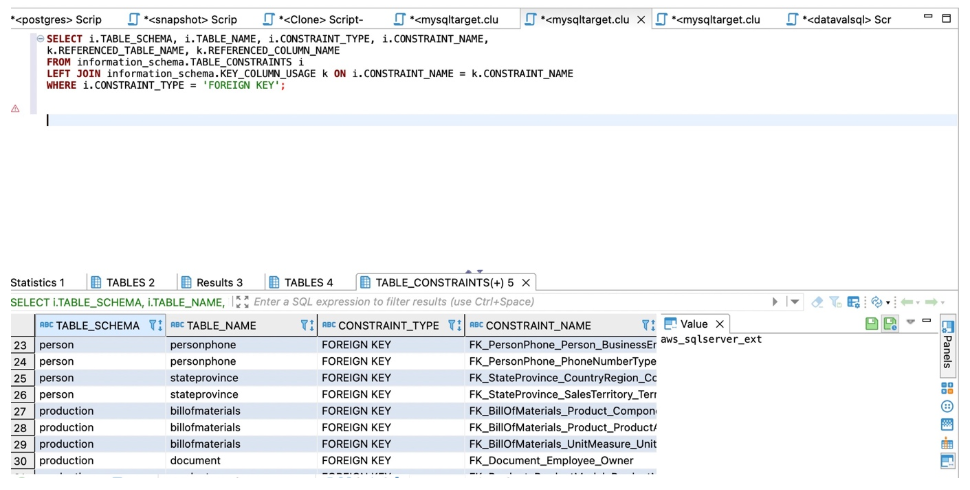The image size is (970, 490).
Task: Open the custom filters table-gear icon
Action: pos(854,302)
